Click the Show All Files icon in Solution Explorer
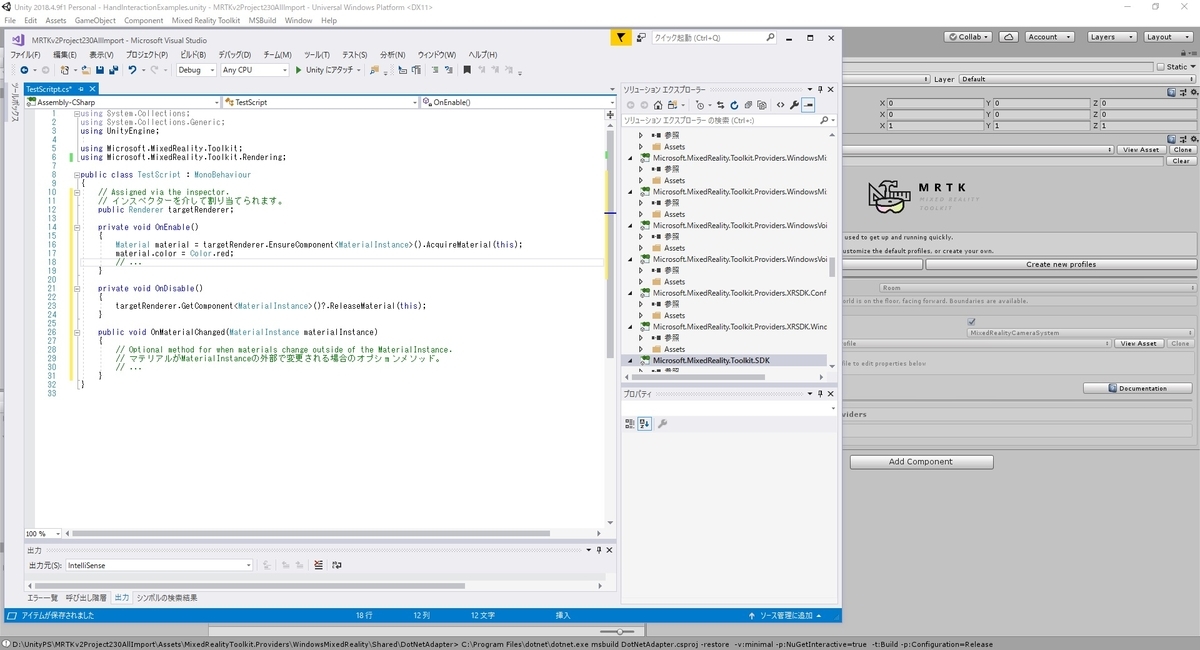This screenshot has width=1200, height=650. (762, 105)
